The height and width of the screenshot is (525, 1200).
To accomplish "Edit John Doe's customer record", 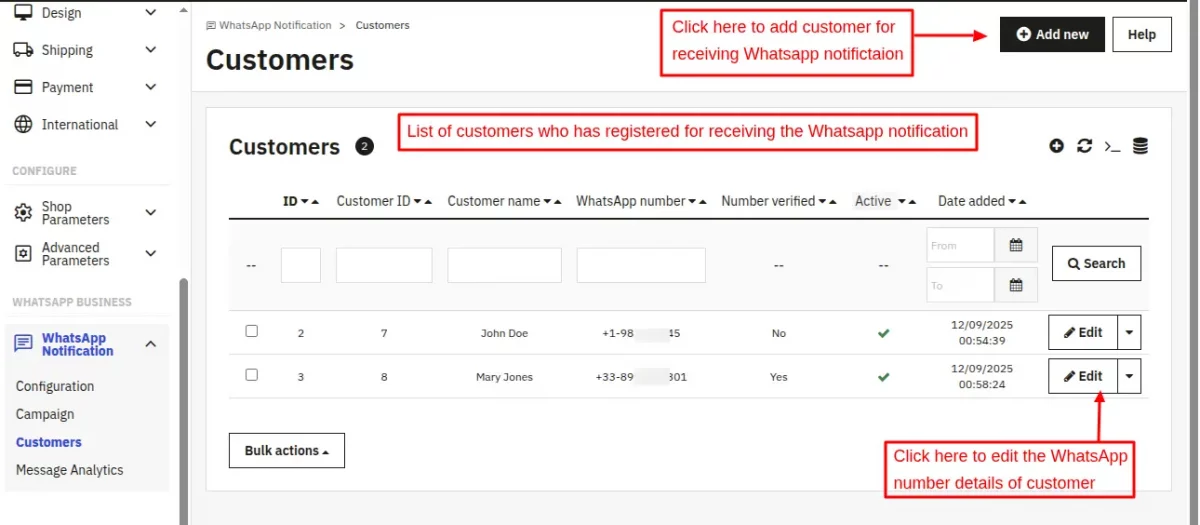I will tap(1083, 333).
